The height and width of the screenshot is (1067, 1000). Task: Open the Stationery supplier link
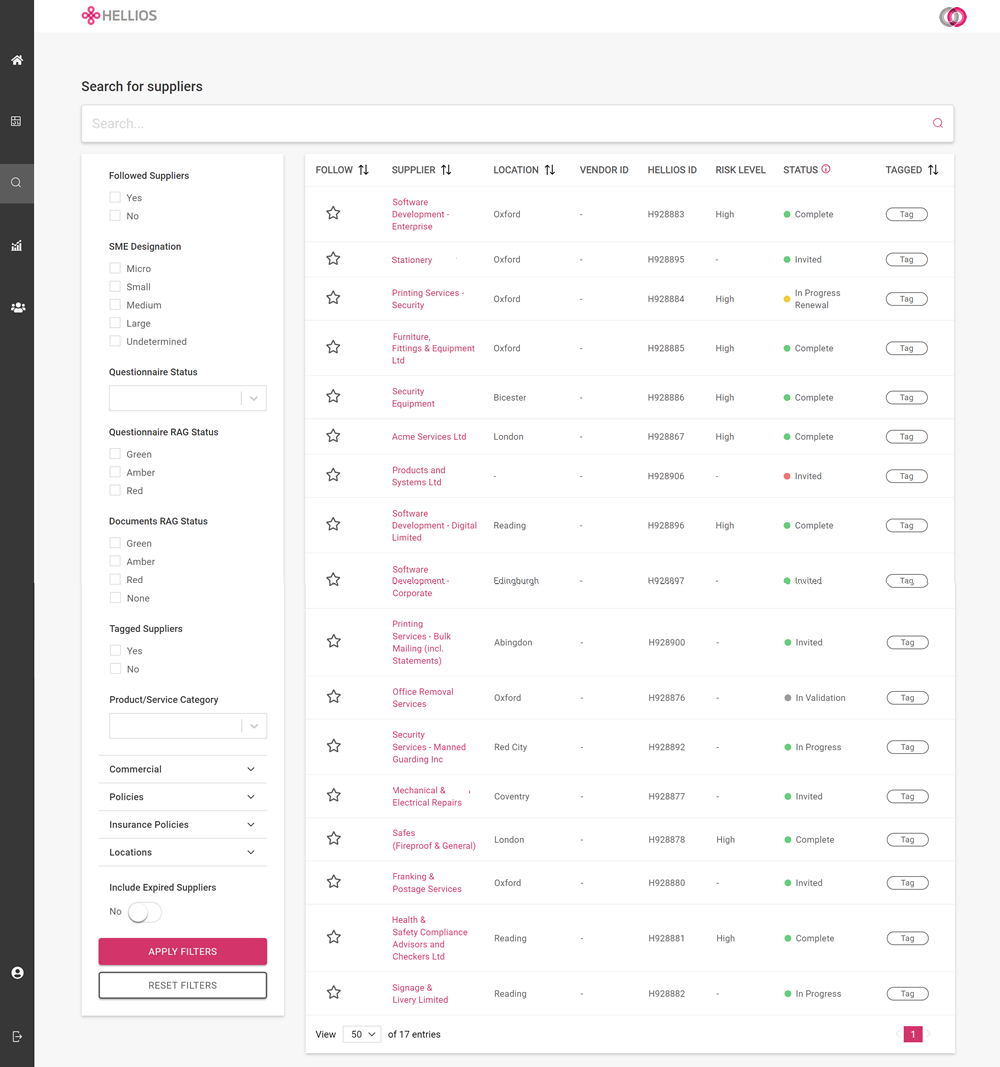point(412,260)
